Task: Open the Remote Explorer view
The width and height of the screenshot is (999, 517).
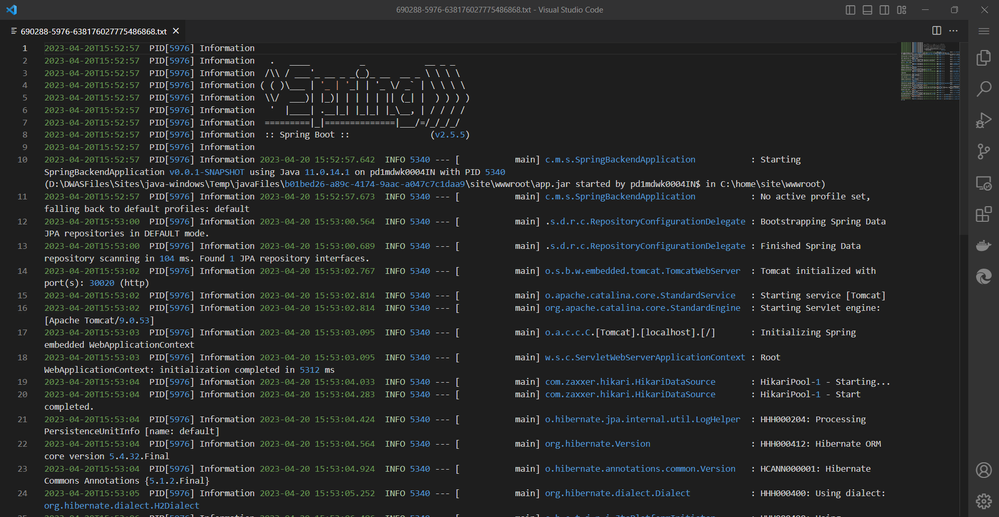Action: pyautogui.click(x=984, y=183)
